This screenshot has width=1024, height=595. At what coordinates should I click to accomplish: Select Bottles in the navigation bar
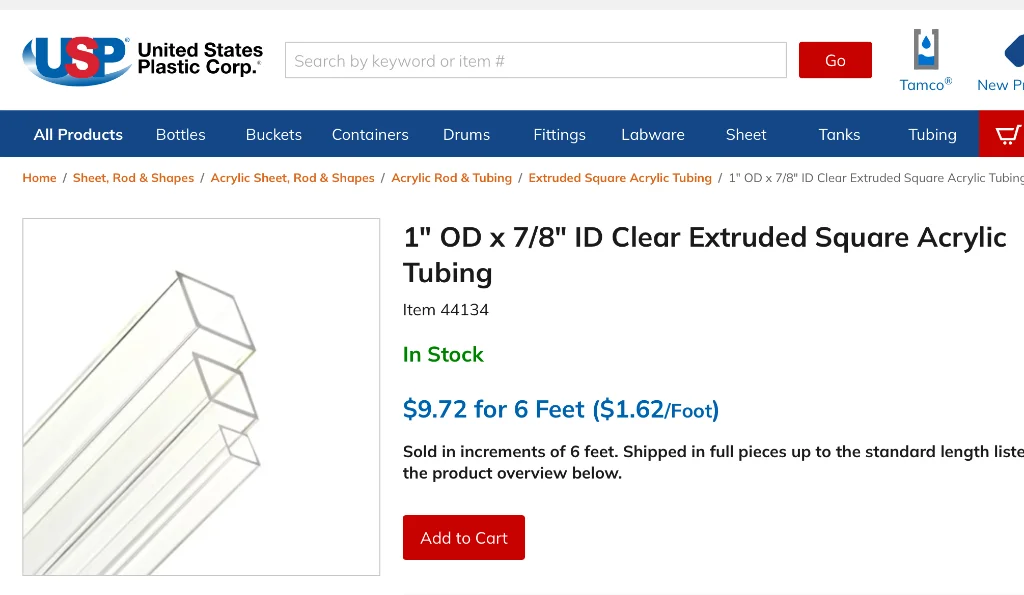coord(181,134)
